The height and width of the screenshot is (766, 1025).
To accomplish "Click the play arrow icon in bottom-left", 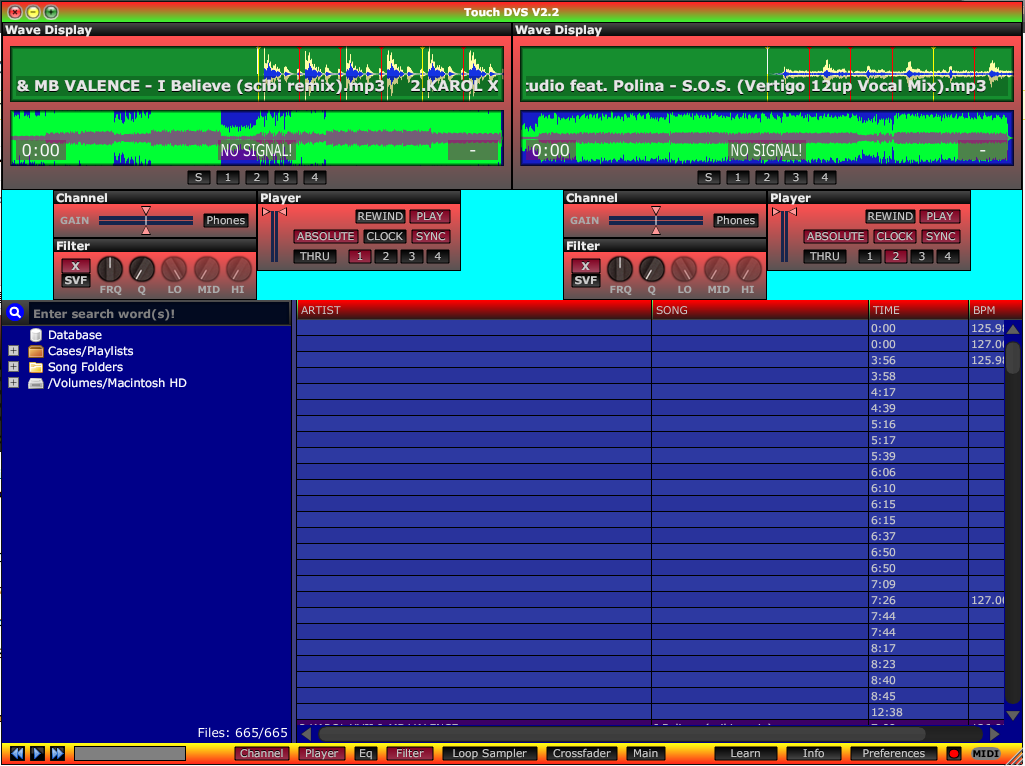I will tap(37, 753).
